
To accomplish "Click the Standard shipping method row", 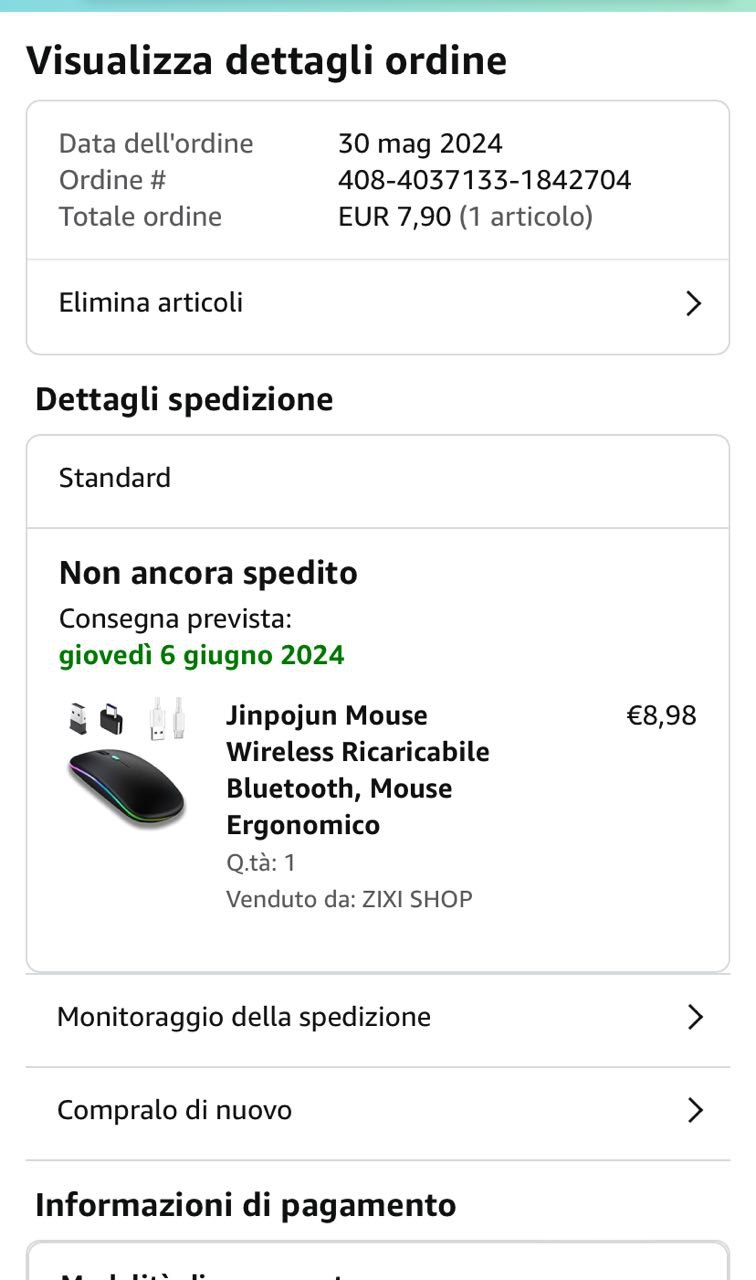I will tap(115, 478).
